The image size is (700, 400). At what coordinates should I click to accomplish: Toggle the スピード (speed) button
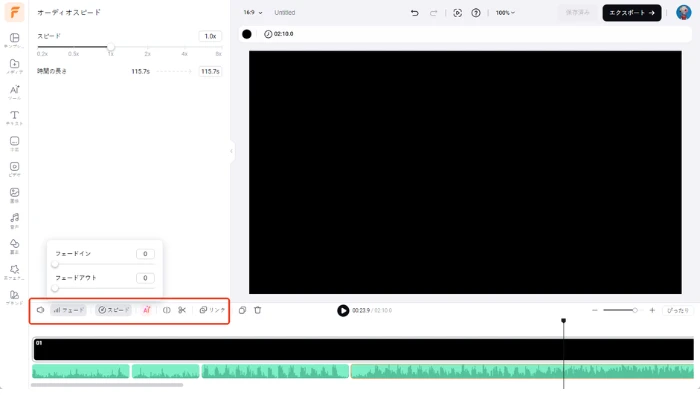[113, 310]
